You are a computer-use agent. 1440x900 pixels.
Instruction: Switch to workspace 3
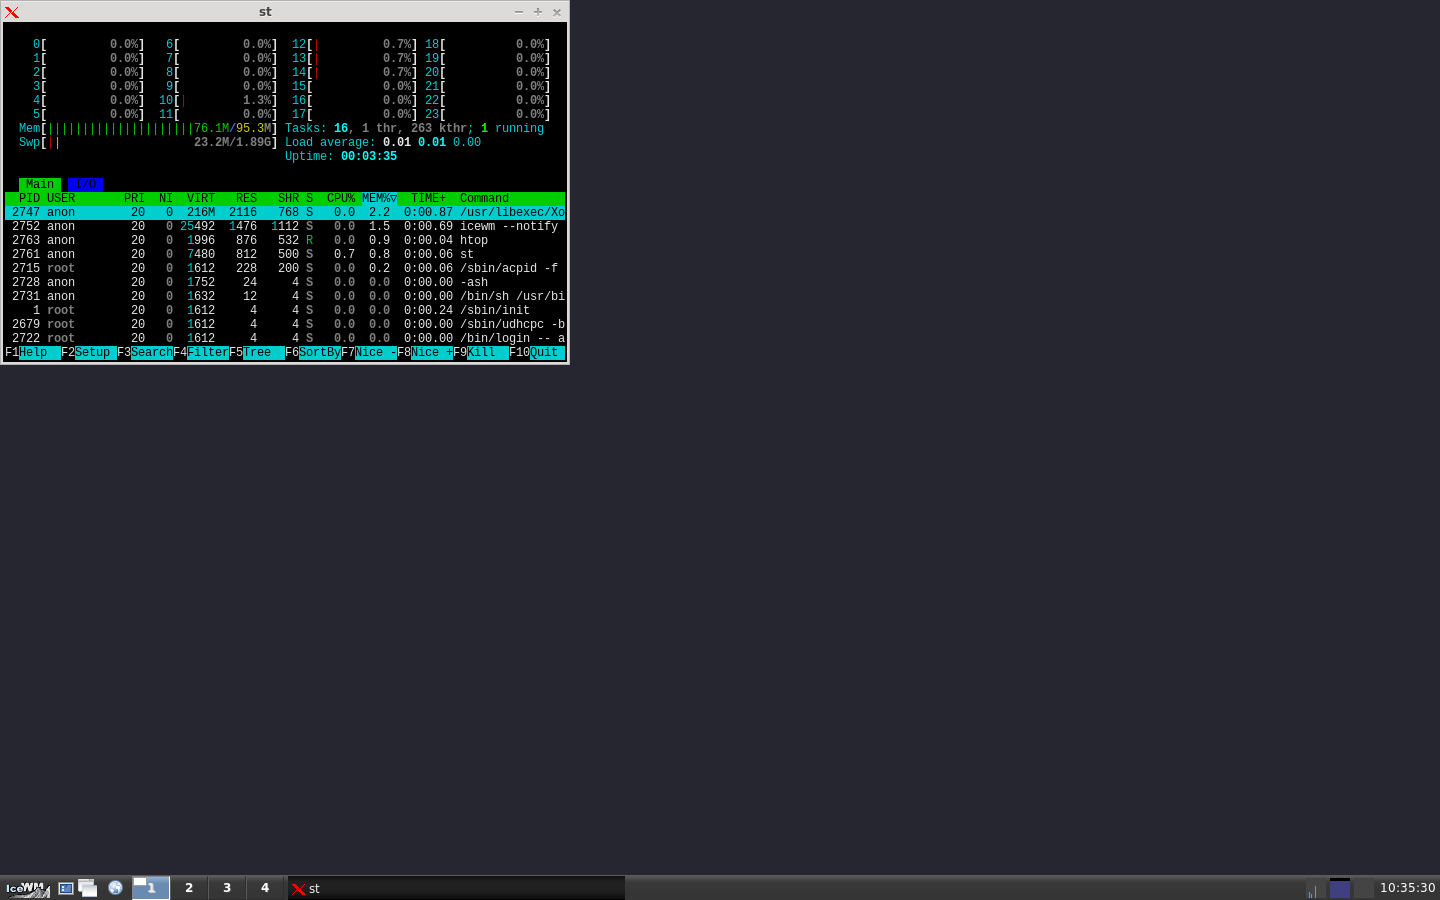coord(227,888)
